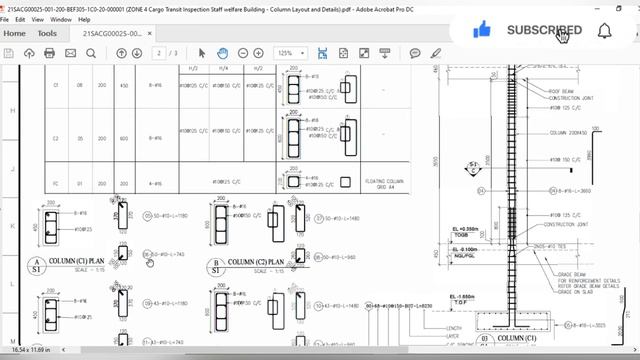Open the 125% zoom level dropdown
This screenshot has height=360, width=640.
(291, 53)
